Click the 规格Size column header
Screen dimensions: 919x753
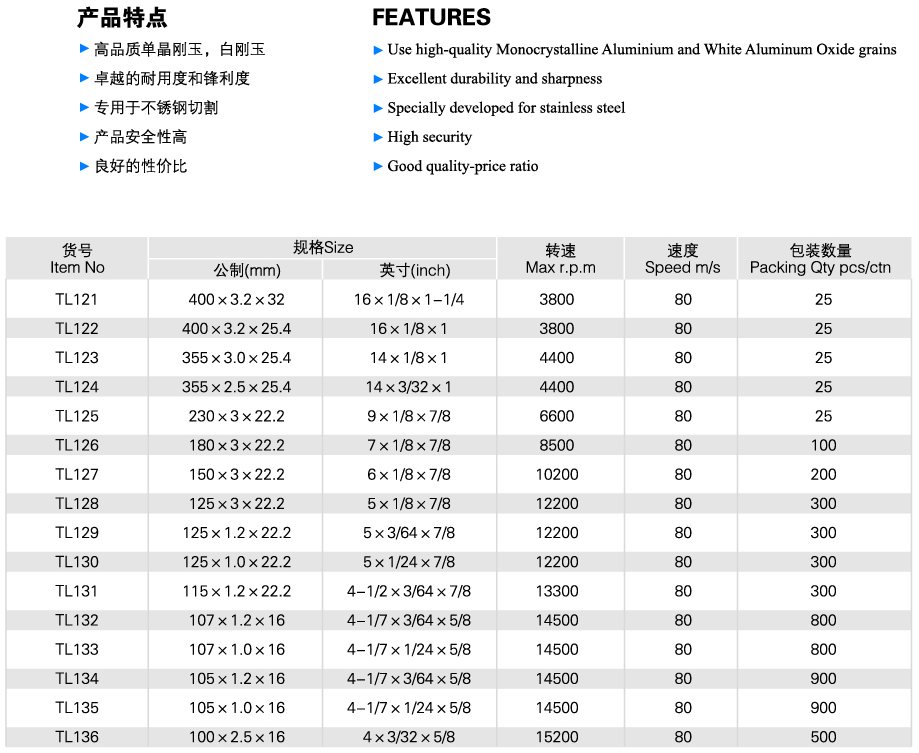pos(323,247)
